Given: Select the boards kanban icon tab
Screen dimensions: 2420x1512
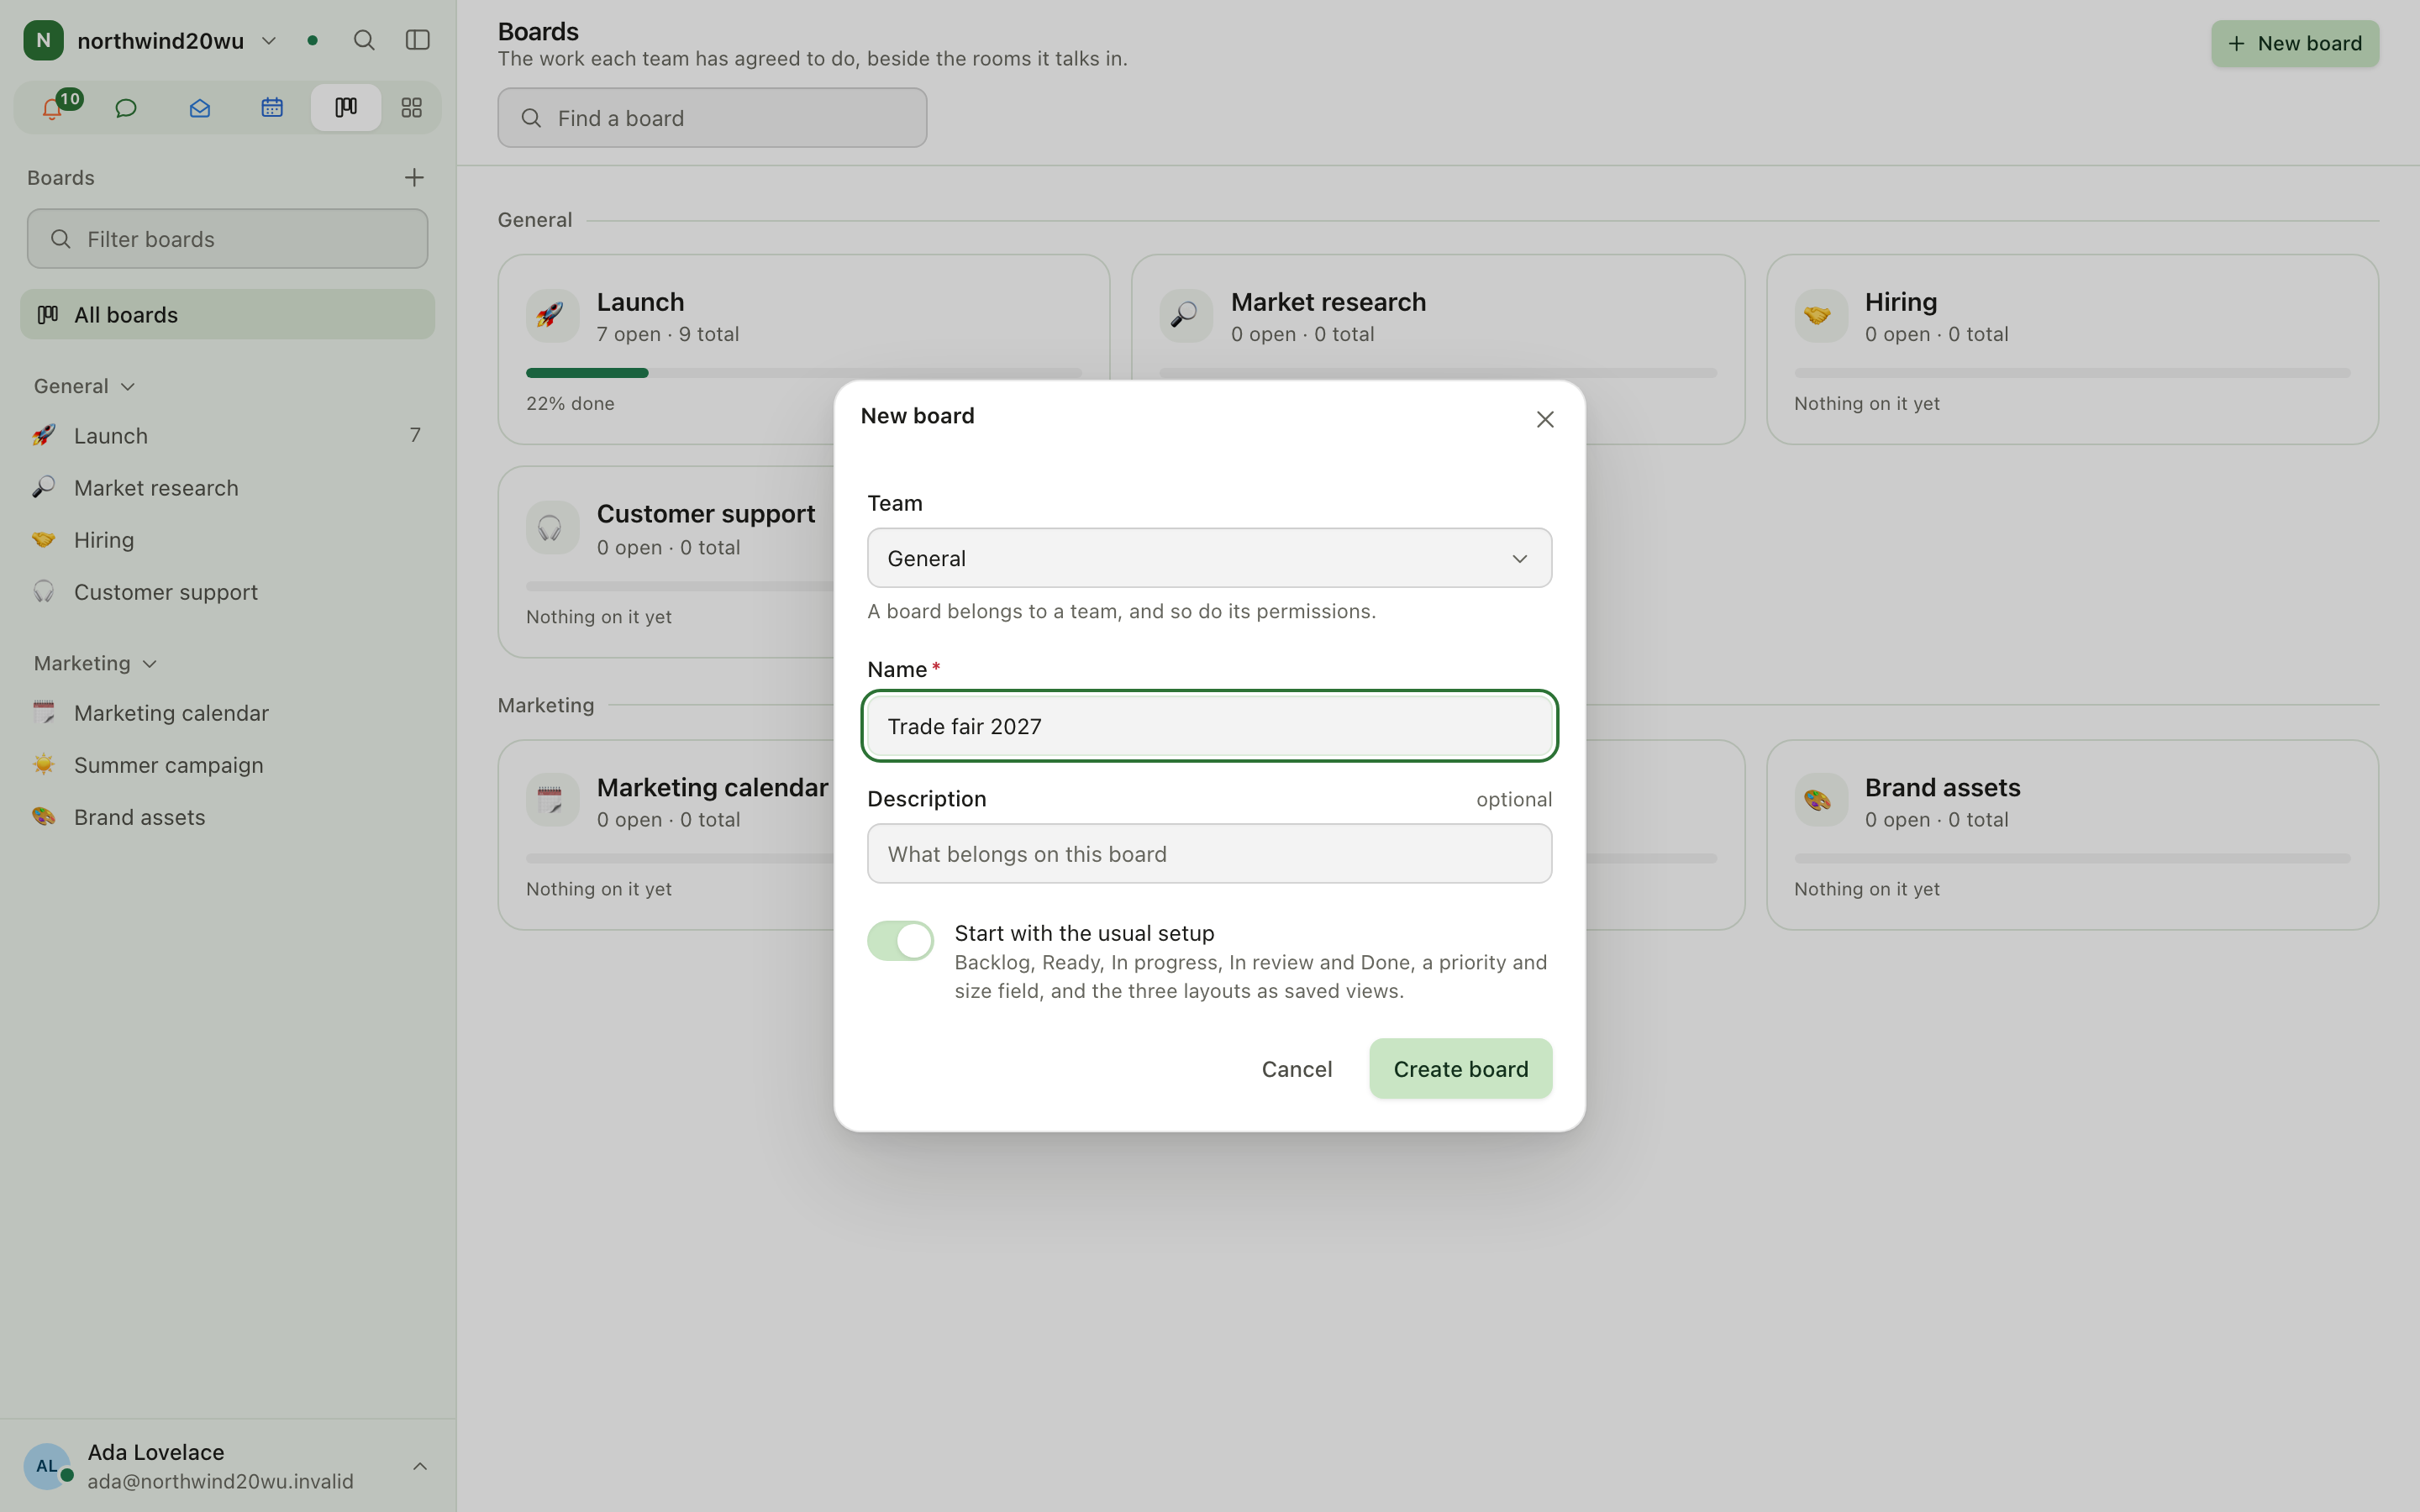Looking at the screenshot, I should [x=345, y=108].
